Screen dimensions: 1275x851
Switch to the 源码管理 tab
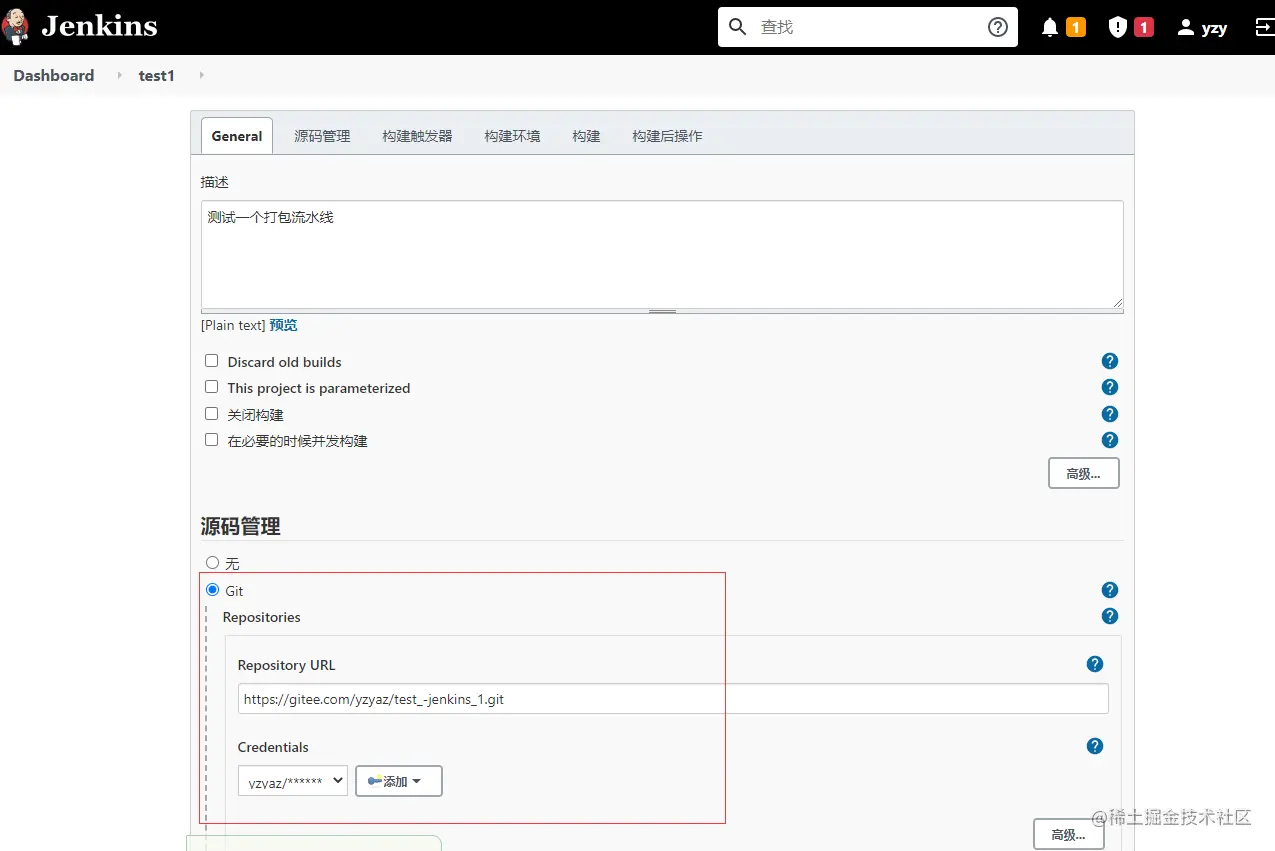pos(322,136)
